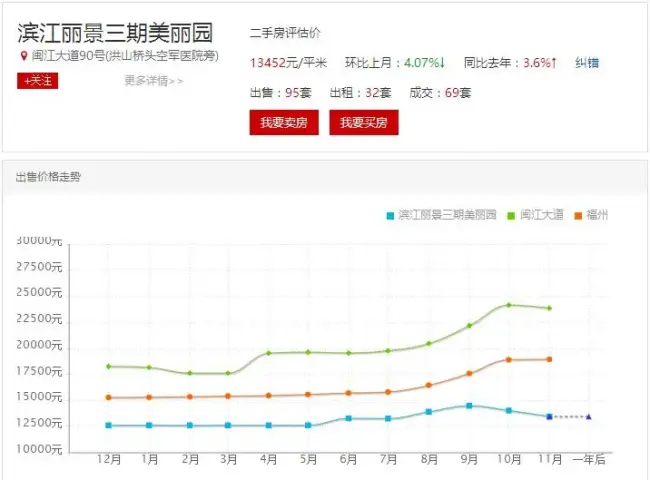Click 成交：69套 deal count
650x480 pixels.
pos(440,92)
